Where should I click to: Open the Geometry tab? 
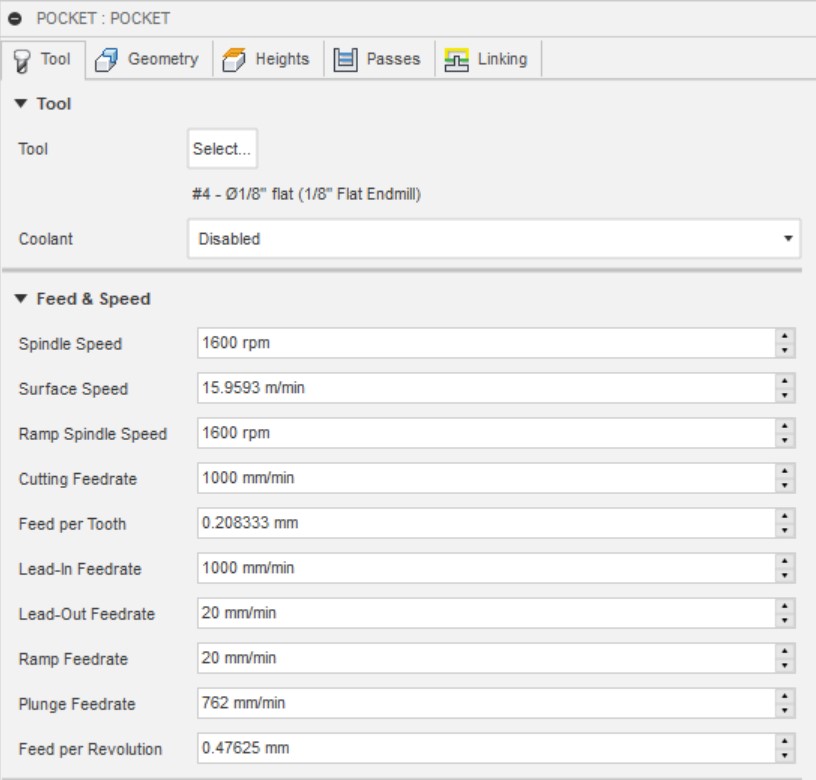(149, 59)
